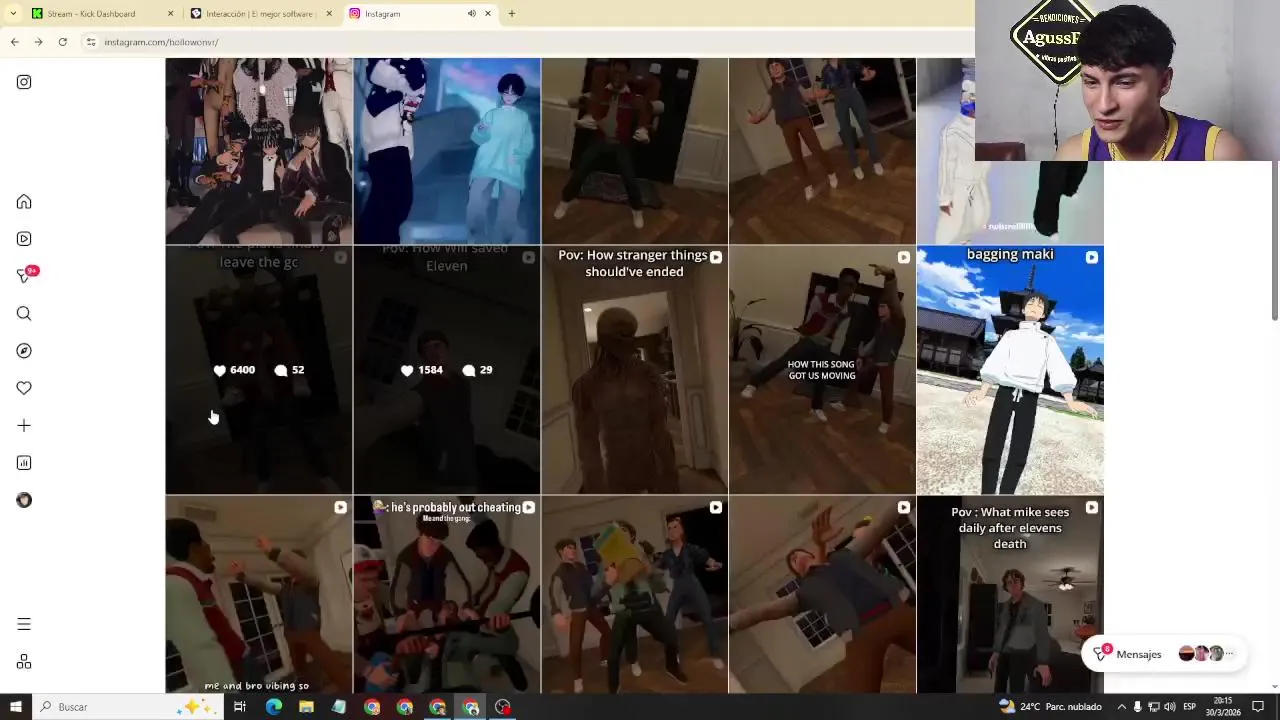Select the Instagram browser tab
1280x720 pixels.
click(420, 14)
